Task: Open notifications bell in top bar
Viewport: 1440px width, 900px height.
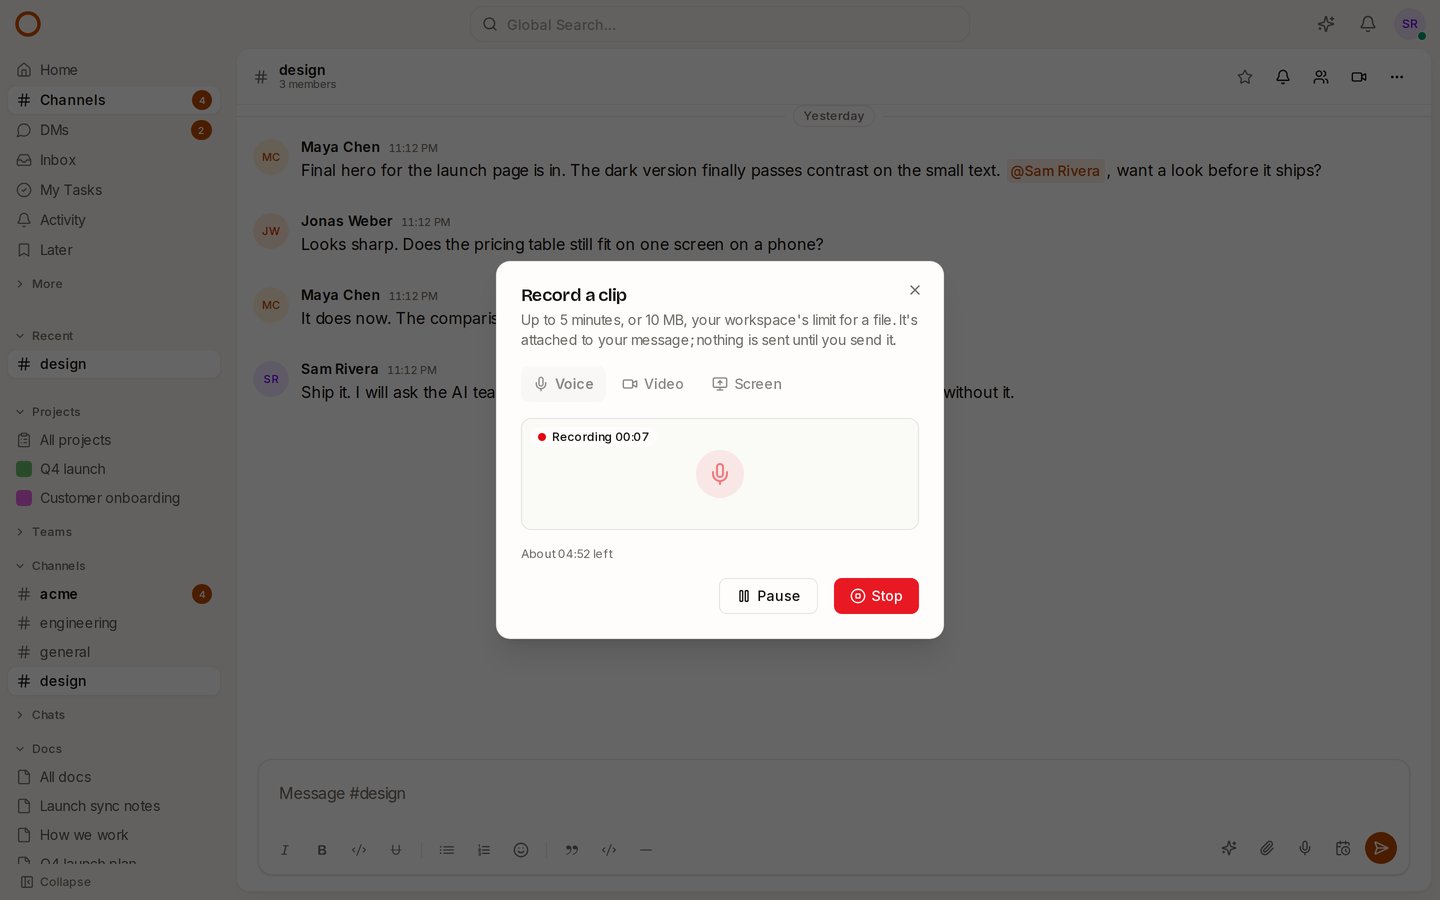Action: (1368, 24)
